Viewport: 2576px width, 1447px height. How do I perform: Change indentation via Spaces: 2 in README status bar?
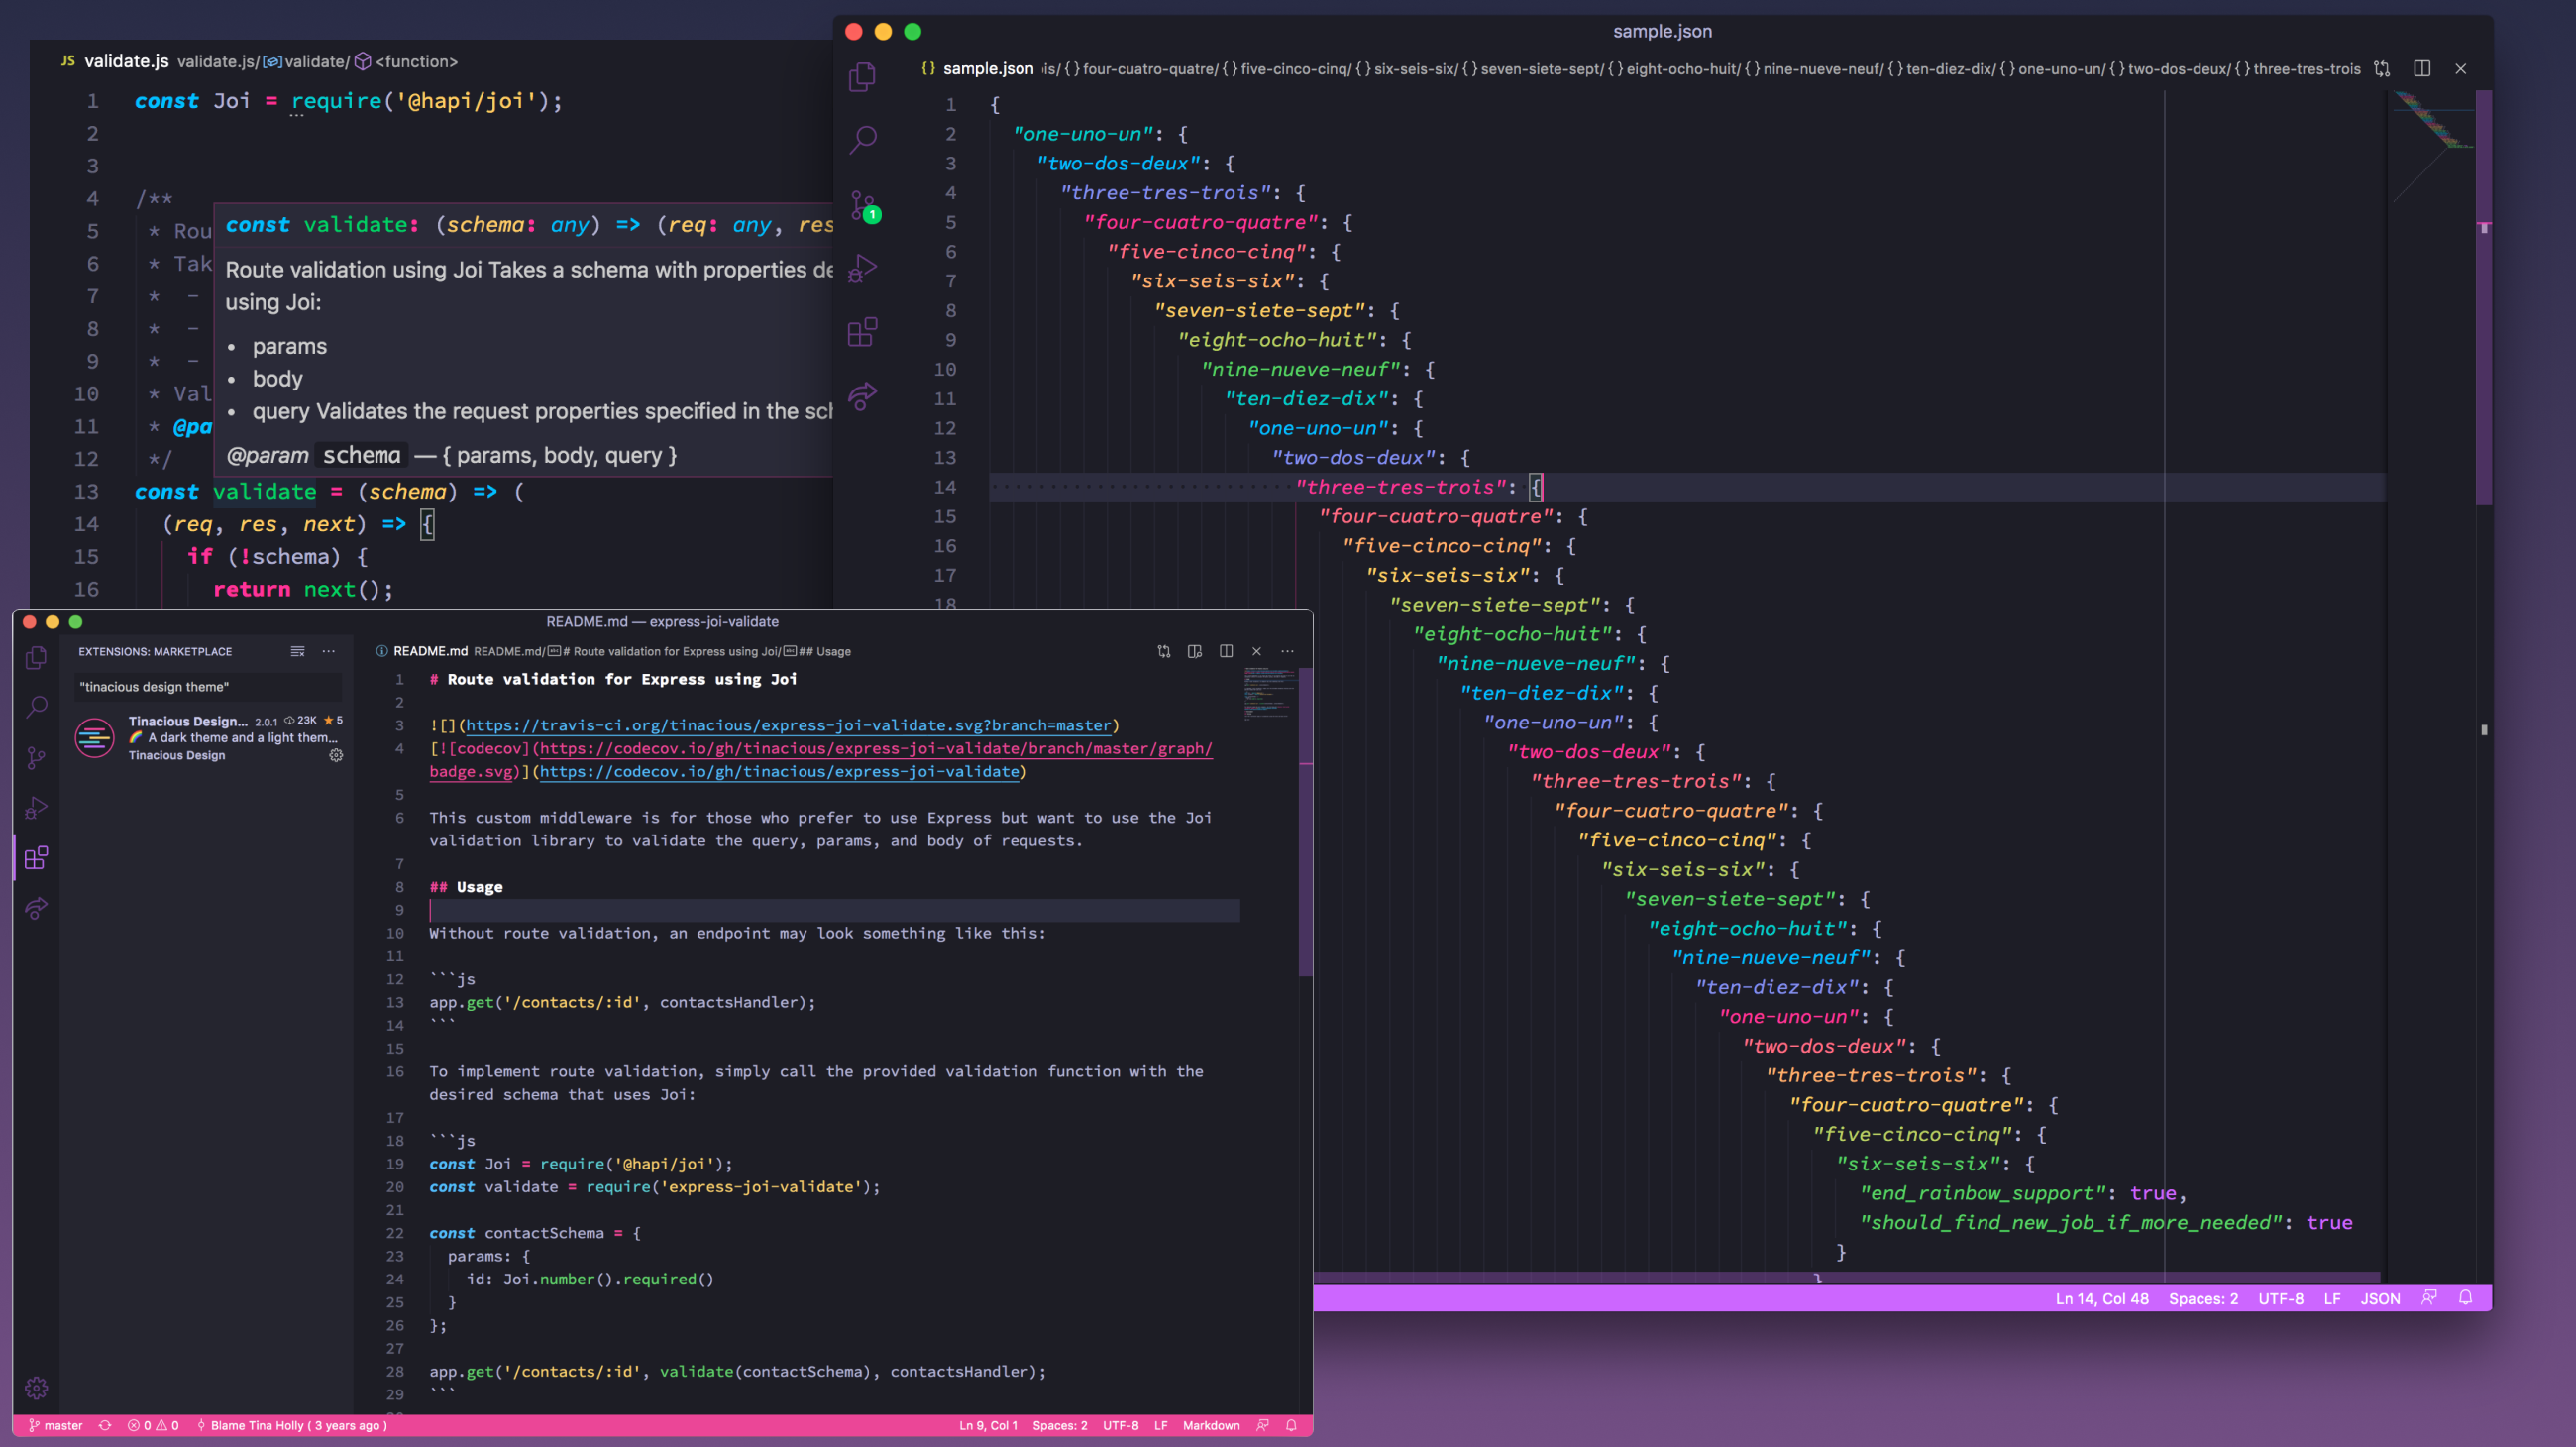click(x=1059, y=1426)
